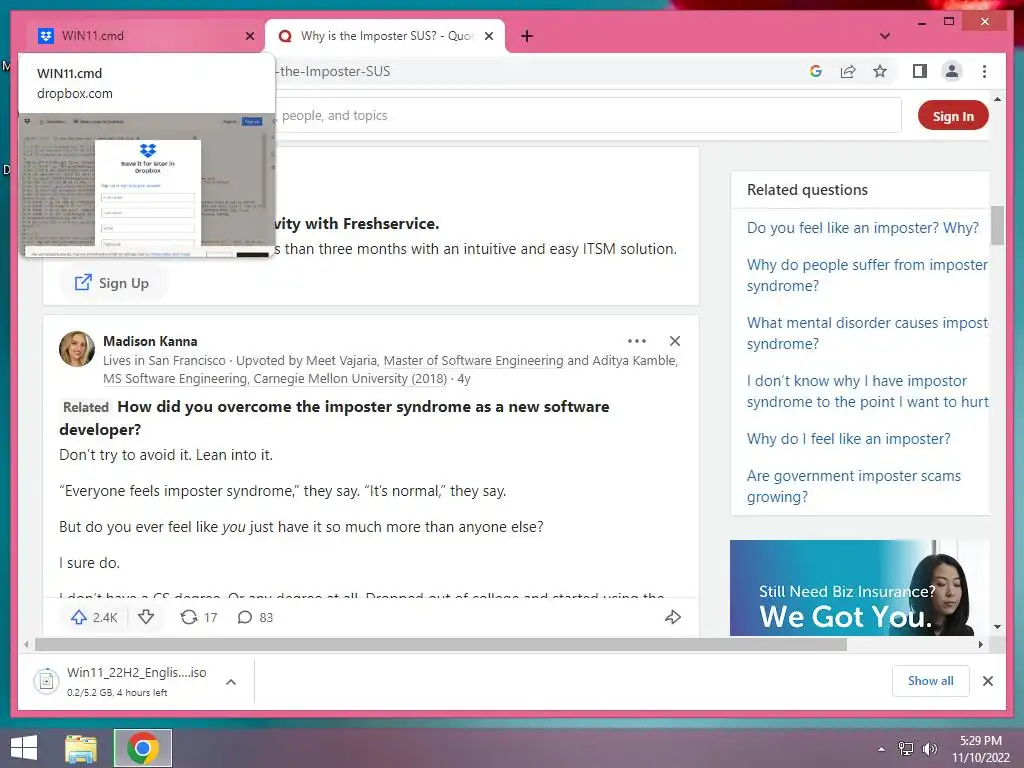Image resolution: width=1024 pixels, height=768 pixels.
Task: Click the scroll-left arrow of horizontal scrollbar
Action: pos(26,645)
